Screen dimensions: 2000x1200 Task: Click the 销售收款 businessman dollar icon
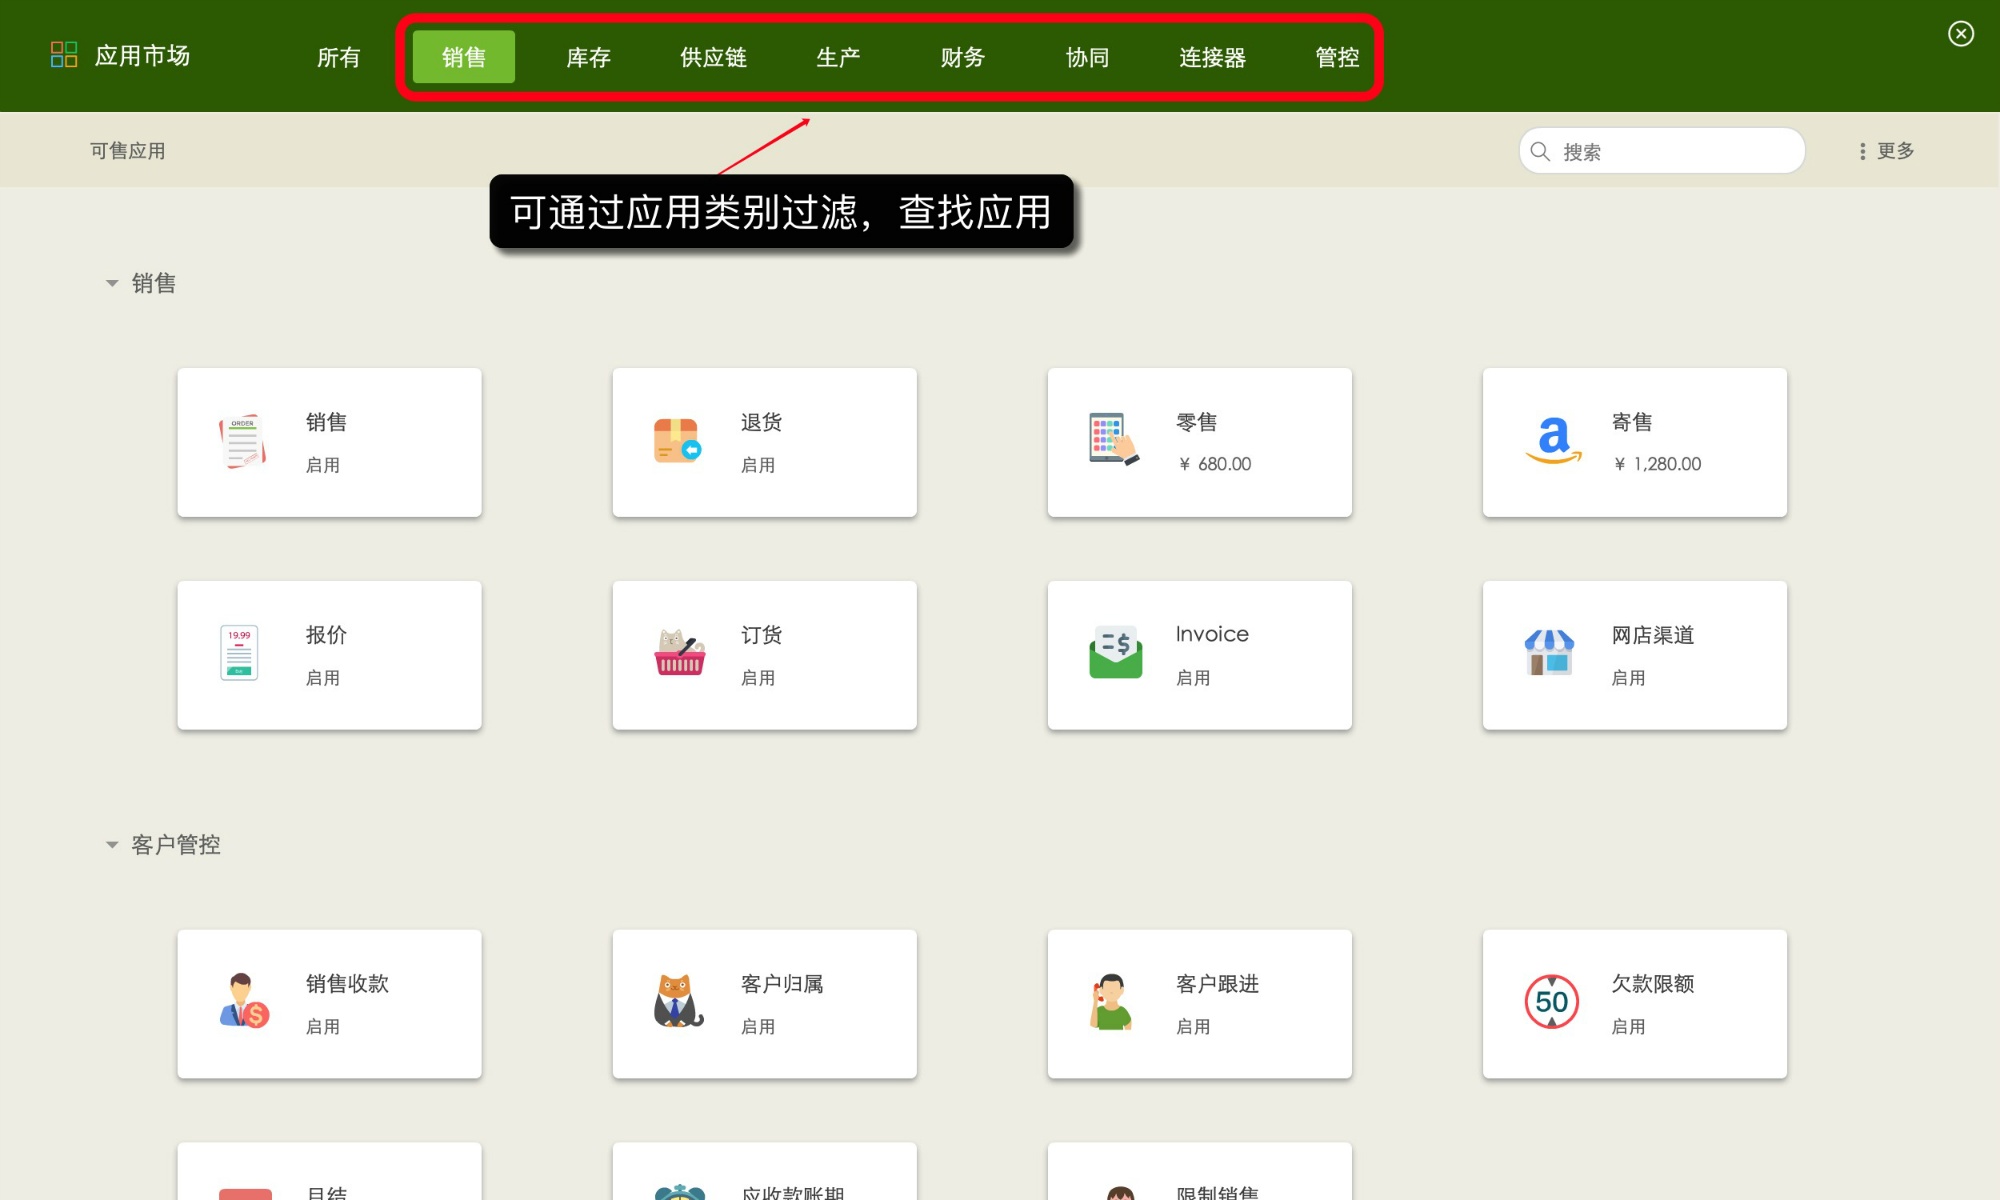click(x=244, y=1001)
